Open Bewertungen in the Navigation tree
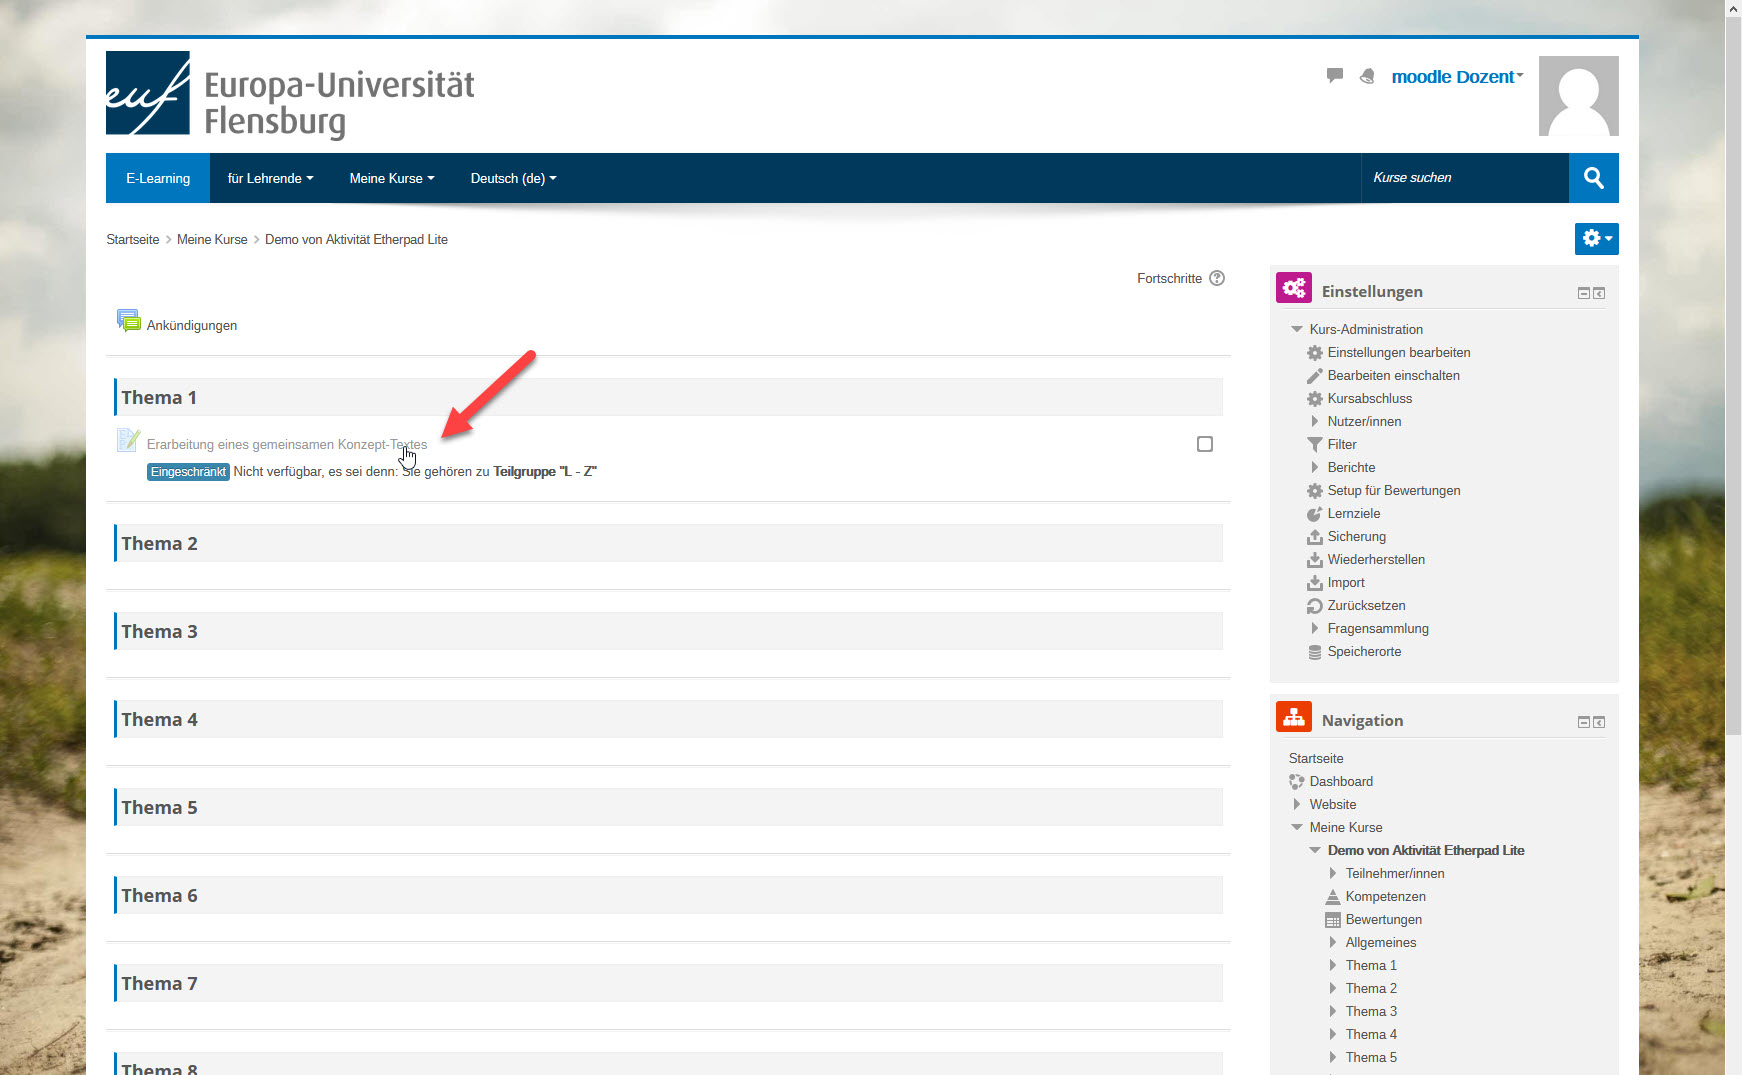 pyautogui.click(x=1383, y=920)
